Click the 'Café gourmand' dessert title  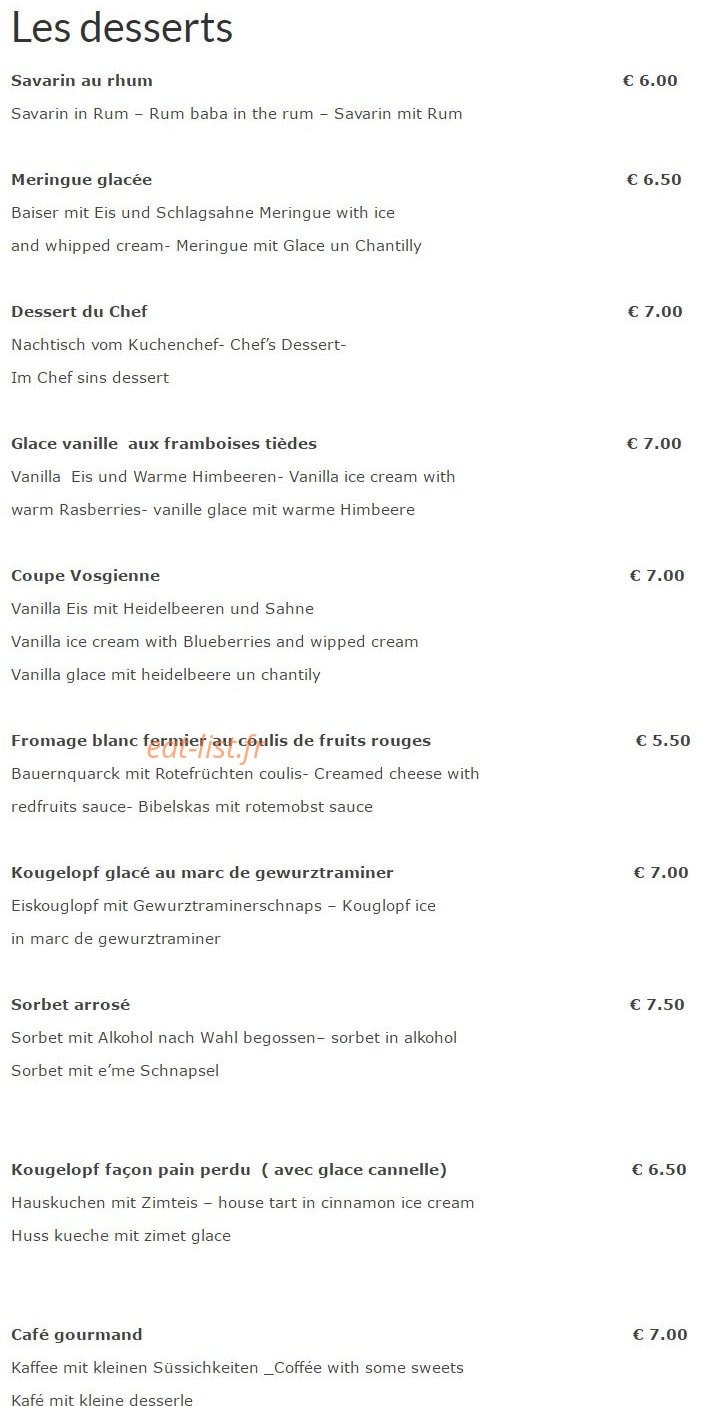pyautogui.click(x=77, y=1334)
